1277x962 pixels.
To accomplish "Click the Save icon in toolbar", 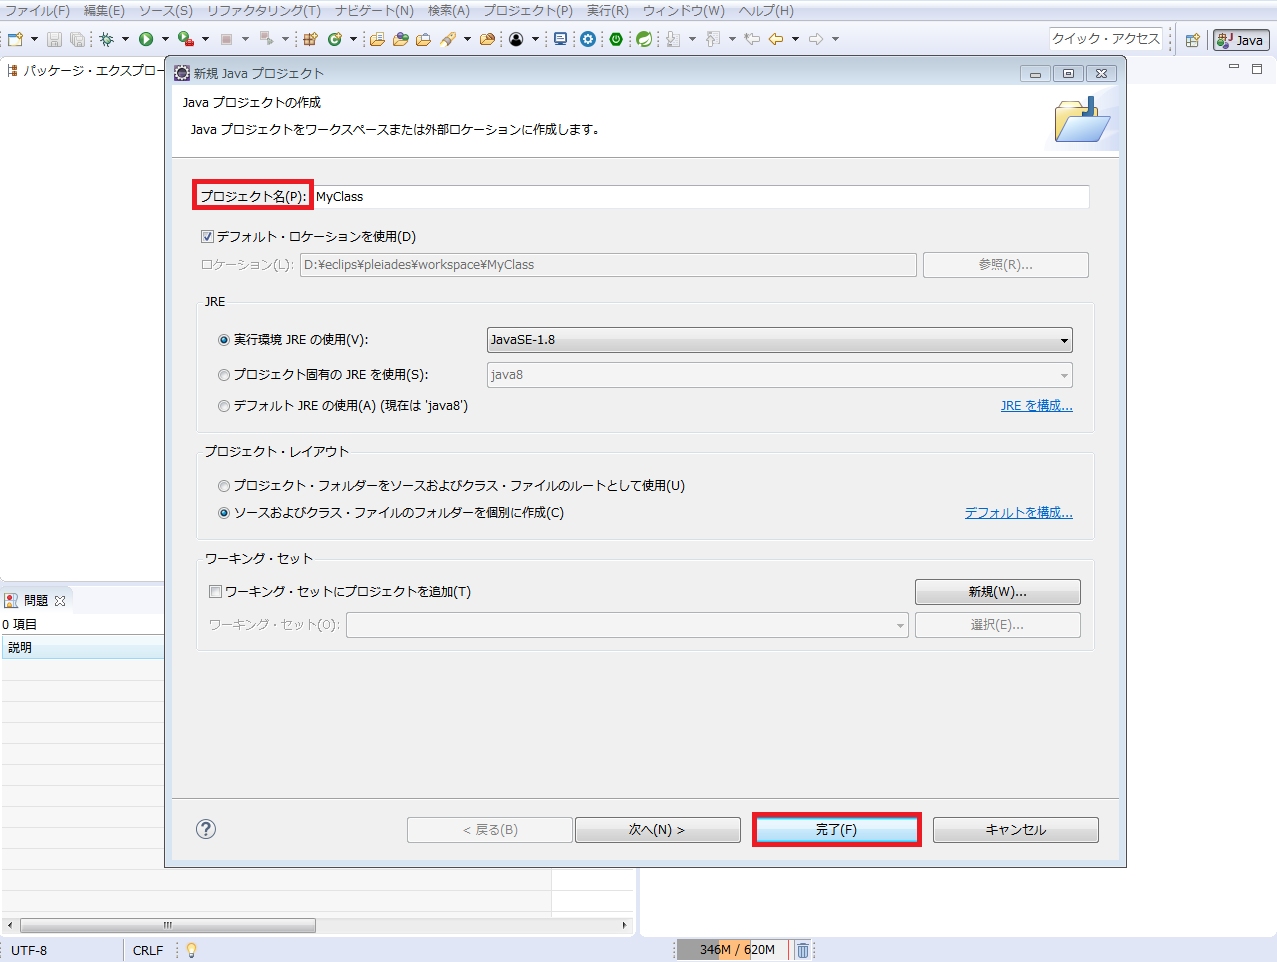I will click(x=54, y=39).
